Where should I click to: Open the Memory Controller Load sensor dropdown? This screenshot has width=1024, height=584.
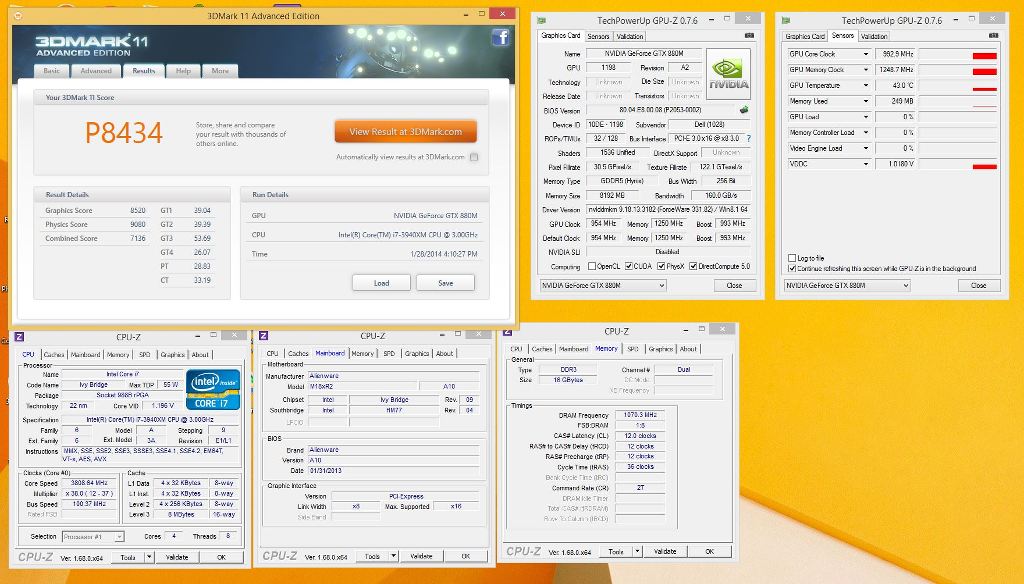(x=866, y=133)
